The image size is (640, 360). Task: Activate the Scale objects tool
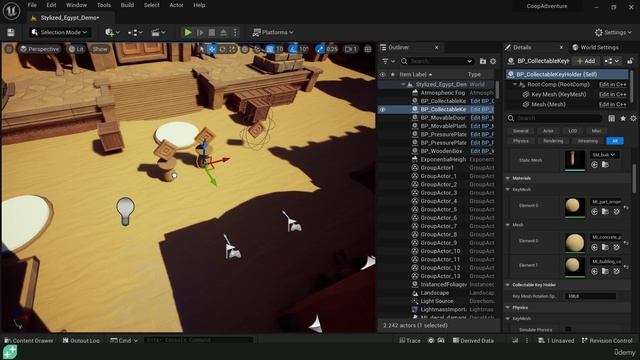coord(232,49)
